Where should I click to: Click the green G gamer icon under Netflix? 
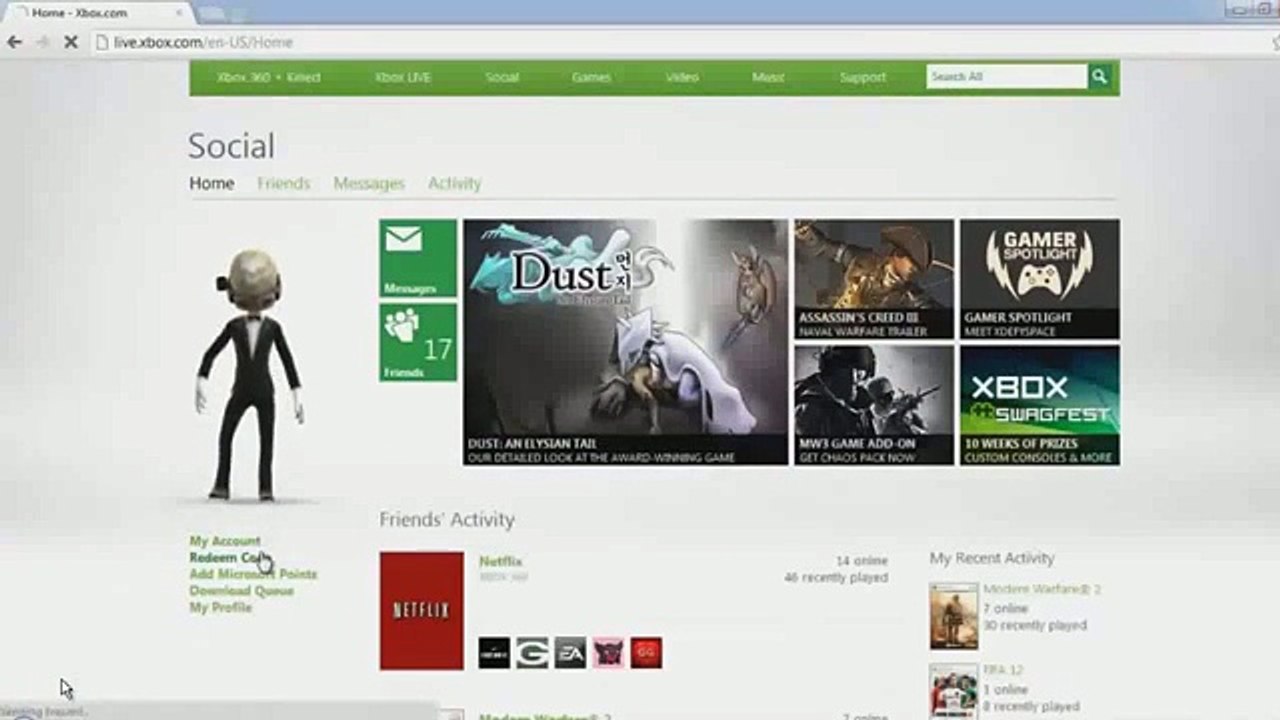point(532,653)
